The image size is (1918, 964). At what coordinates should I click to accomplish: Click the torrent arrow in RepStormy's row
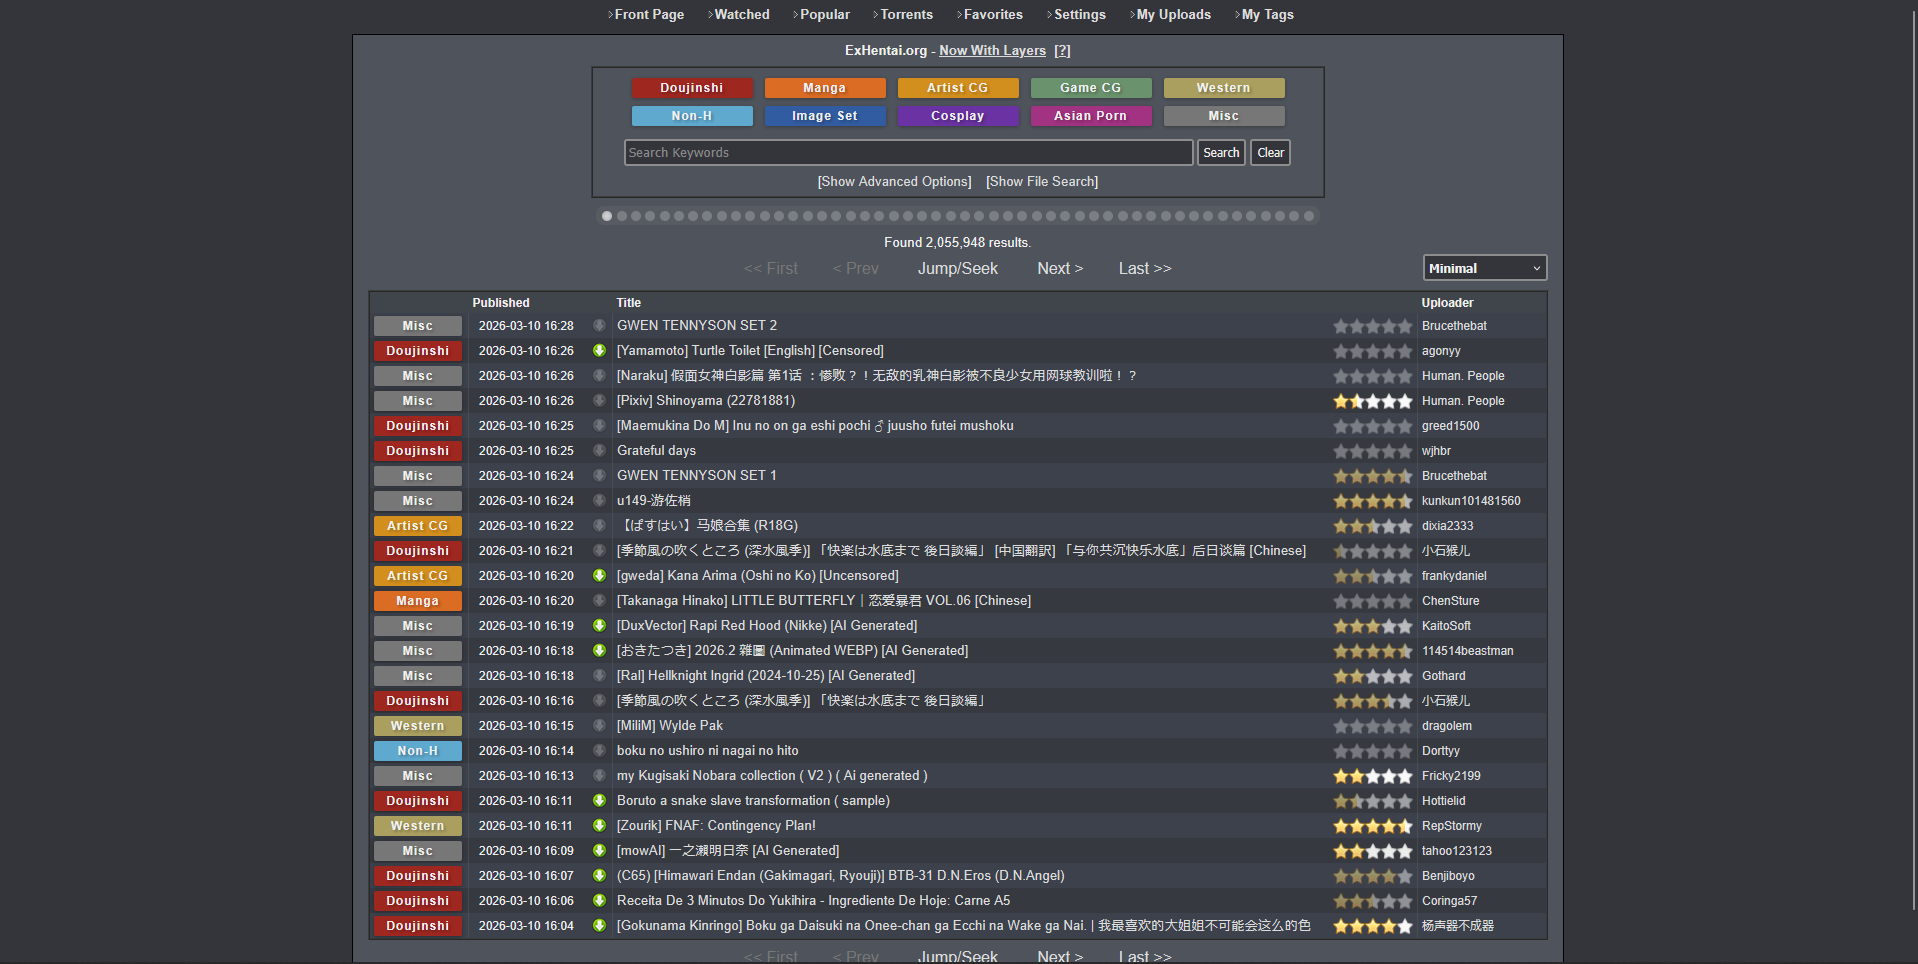[x=599, y=826]
